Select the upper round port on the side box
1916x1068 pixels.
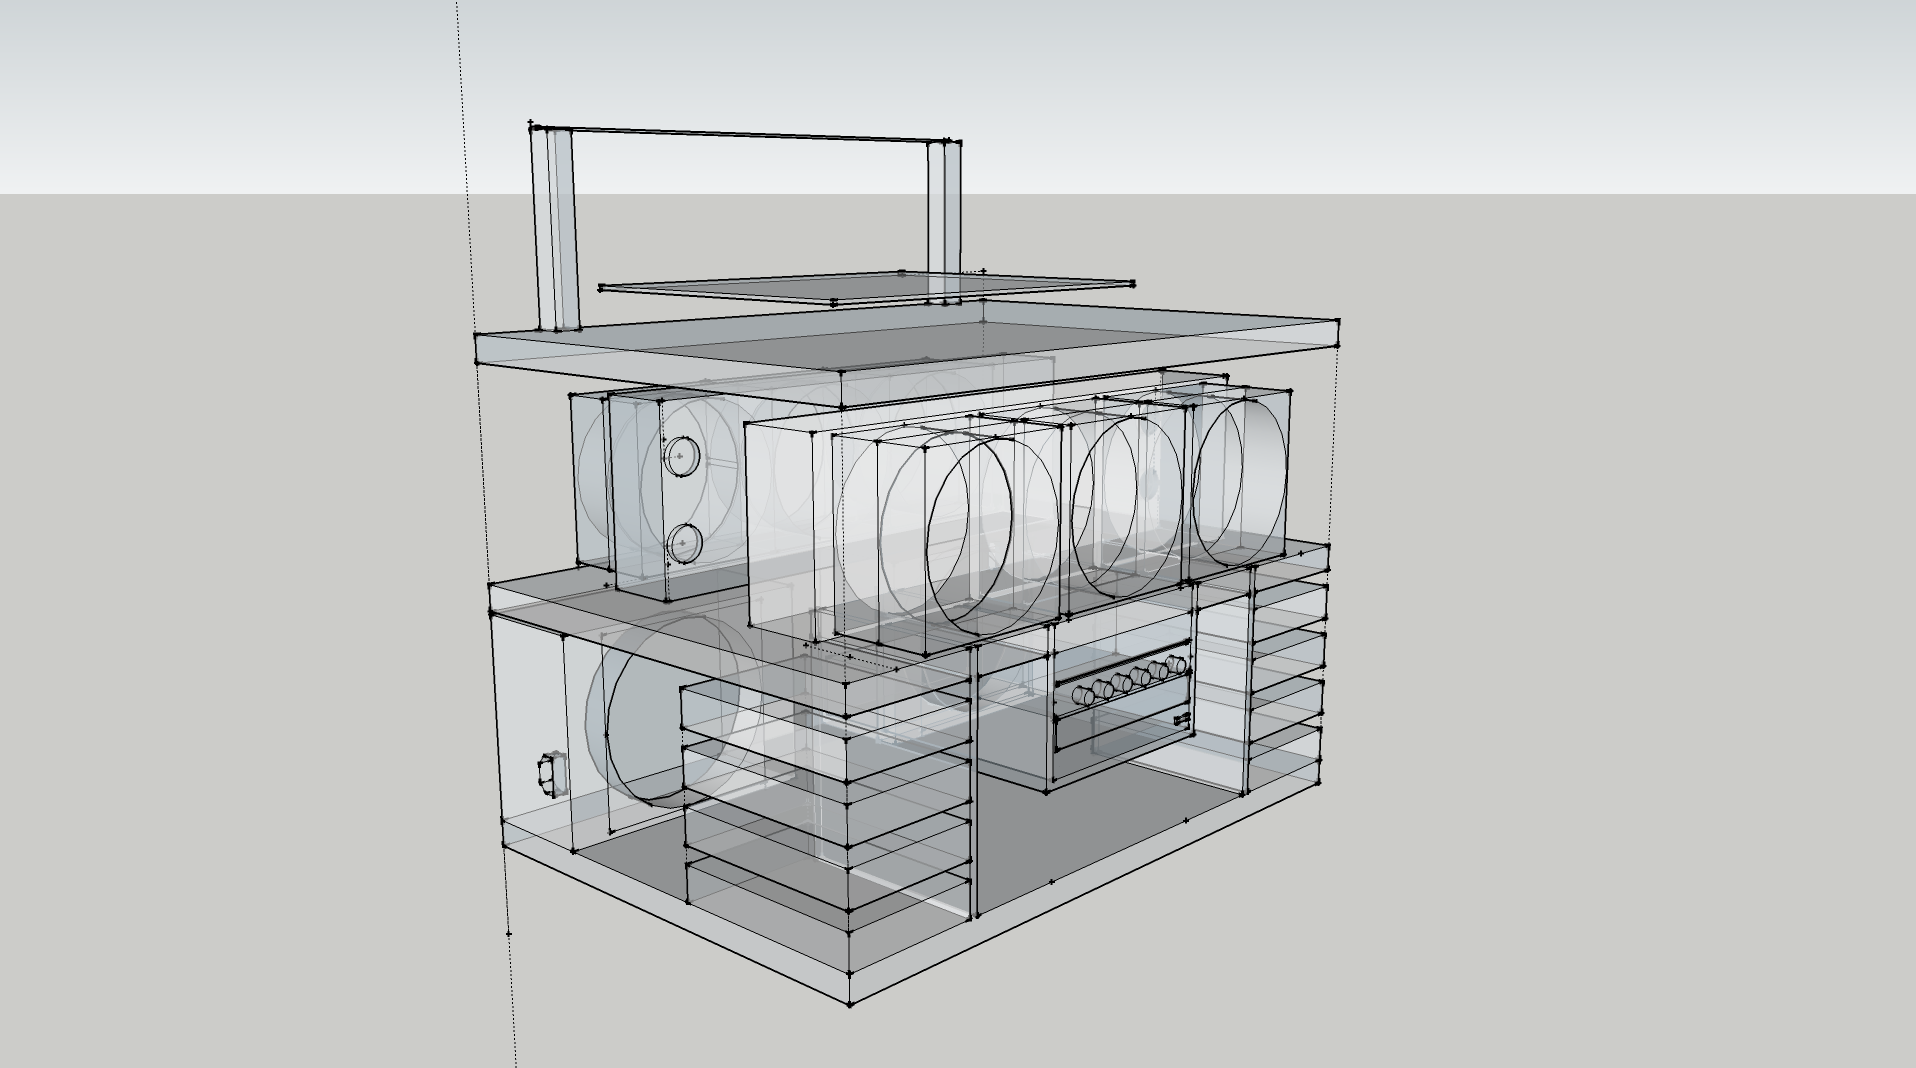(x=681, y=457)
